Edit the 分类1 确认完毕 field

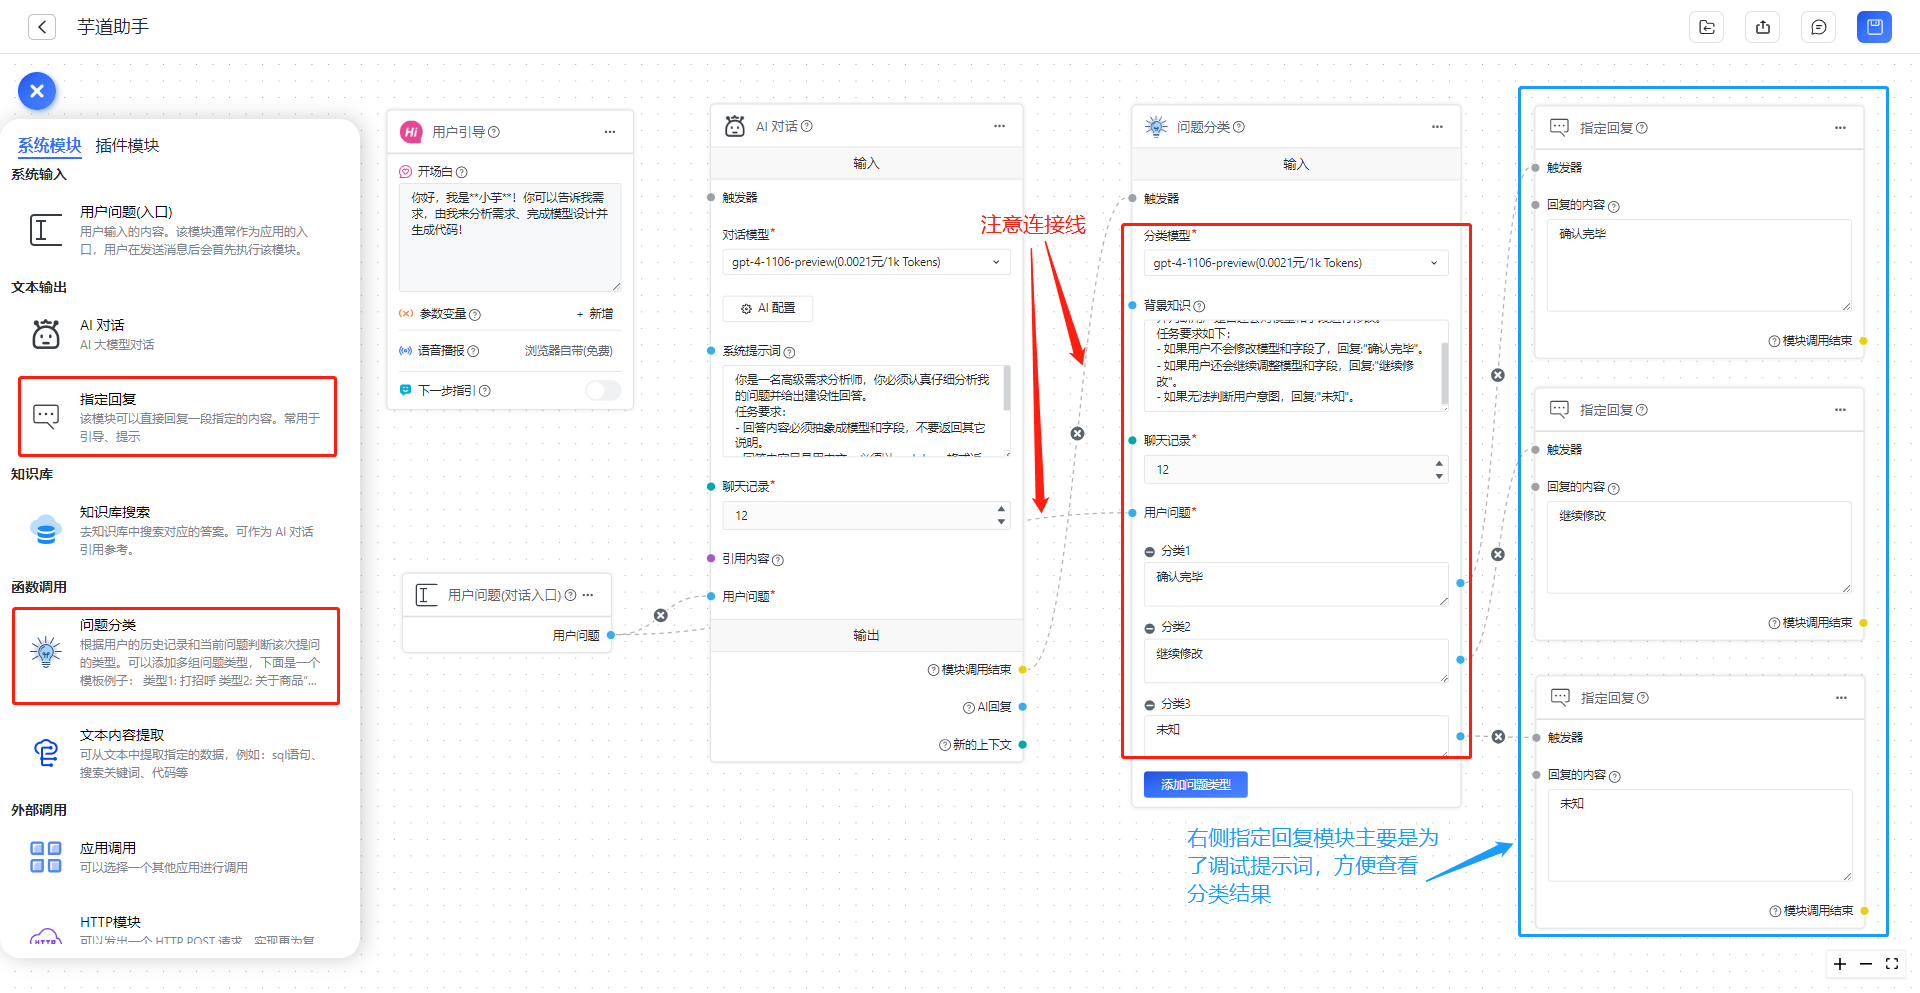point(1295,584)
